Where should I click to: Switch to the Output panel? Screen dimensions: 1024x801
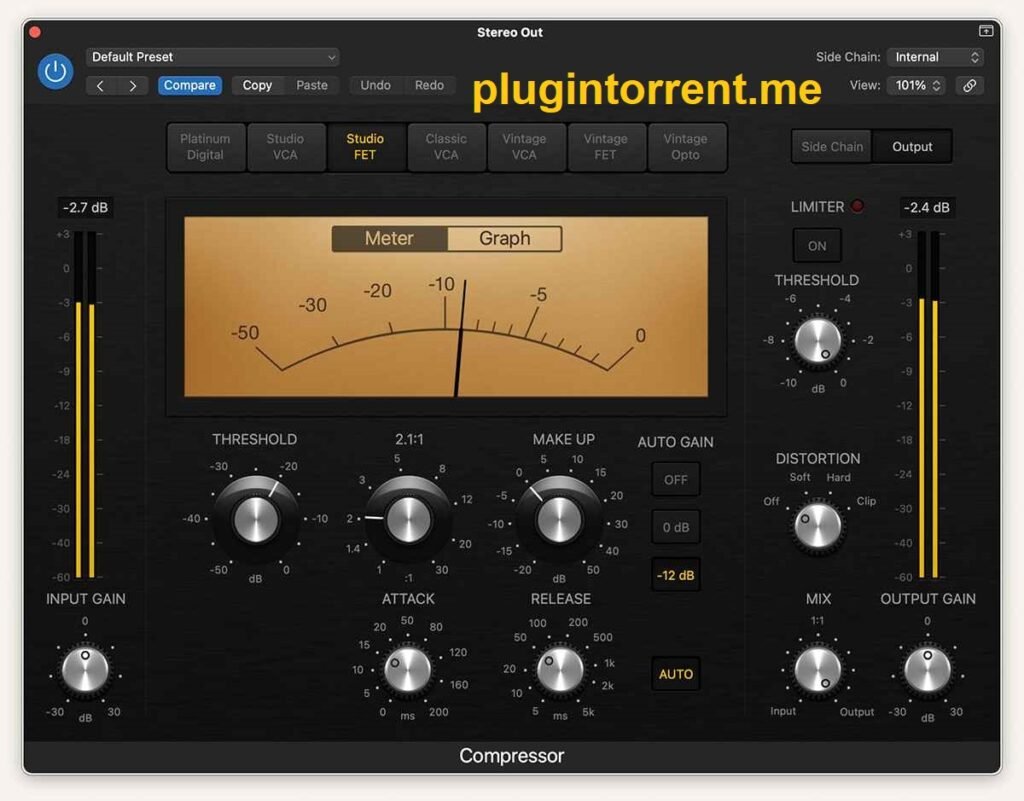pyautogui.click(x=912, y=147)
